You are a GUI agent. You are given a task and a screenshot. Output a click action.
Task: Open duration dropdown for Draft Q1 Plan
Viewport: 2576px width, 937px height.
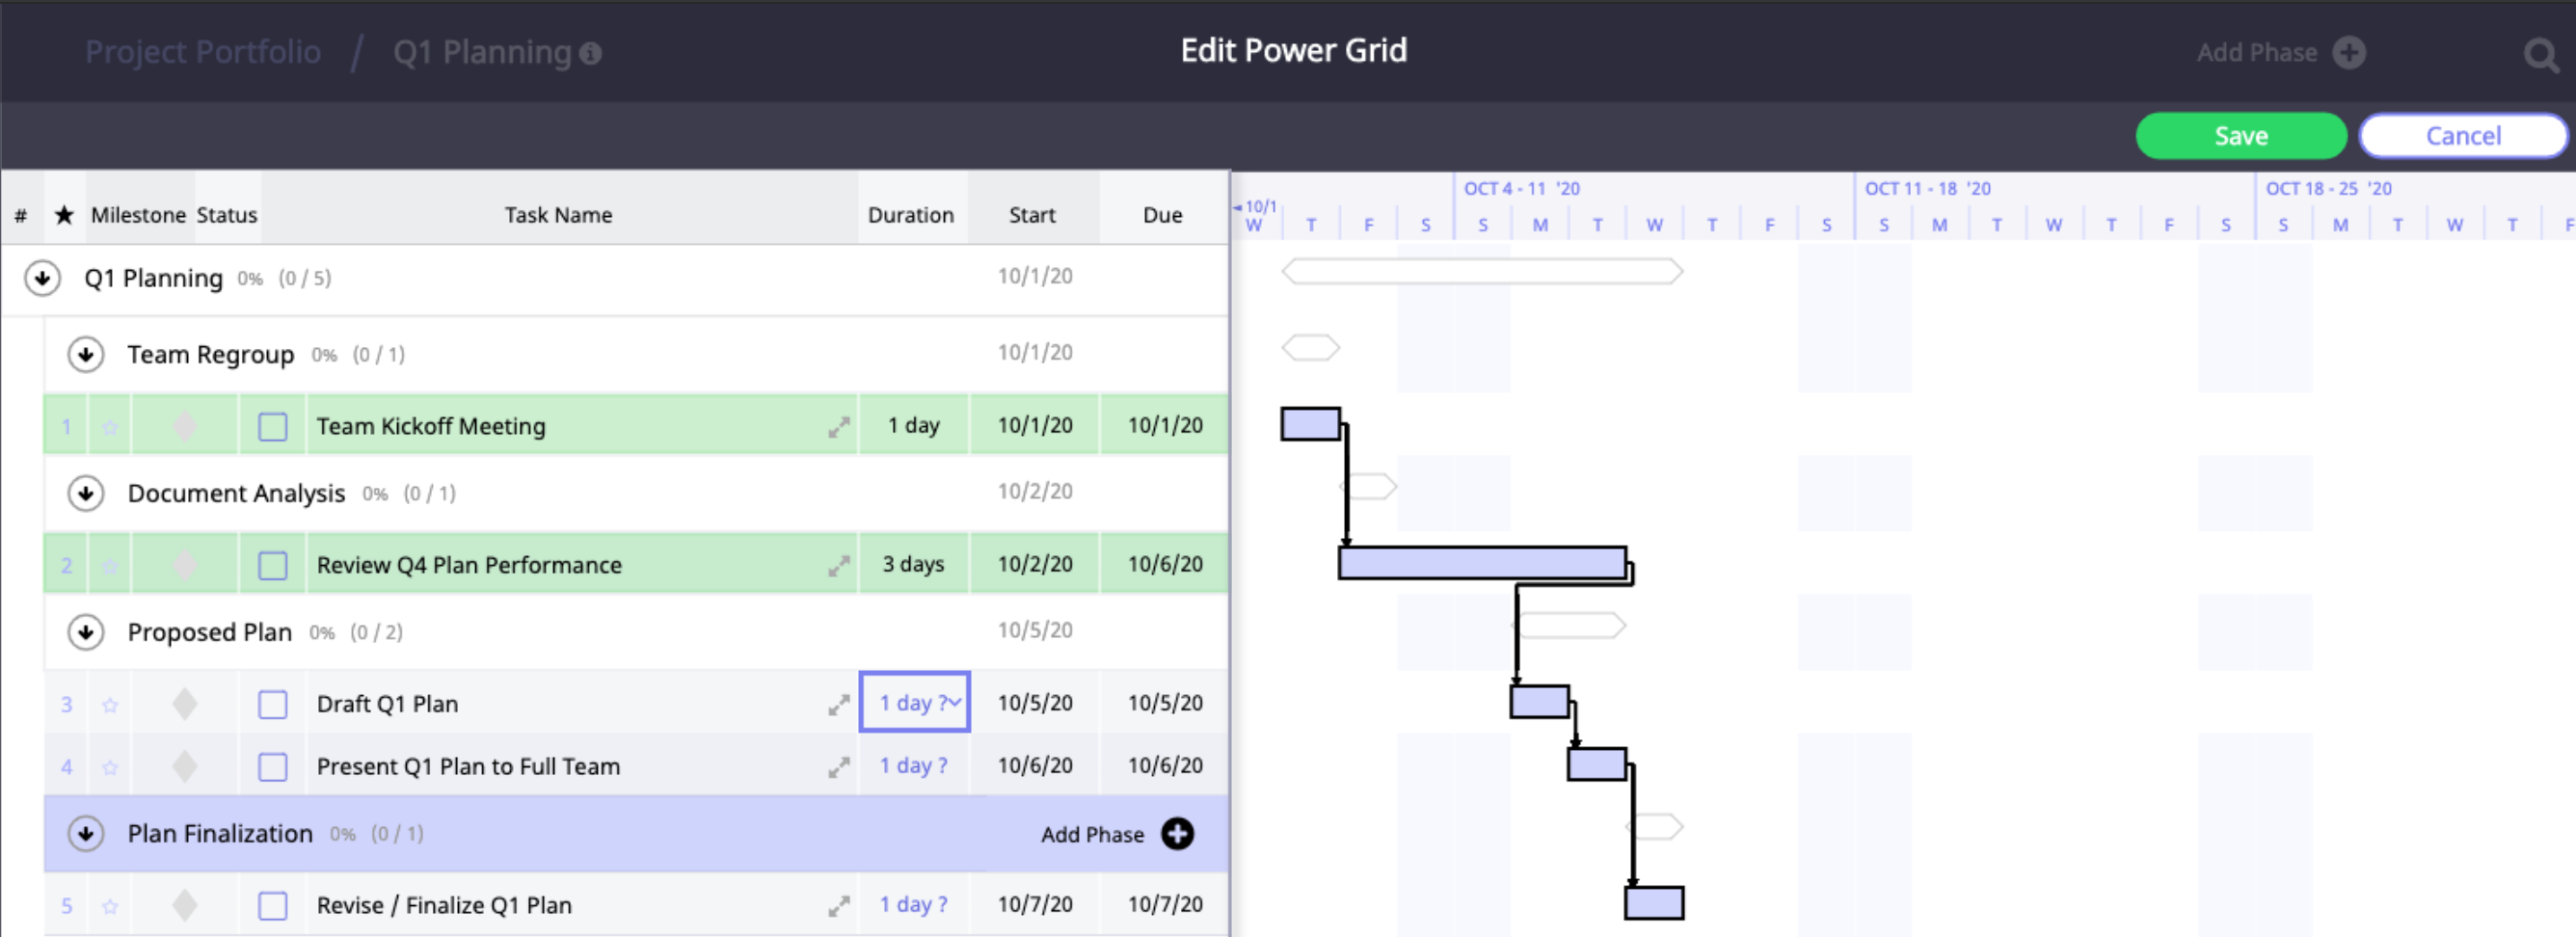[x=954, y=703]
